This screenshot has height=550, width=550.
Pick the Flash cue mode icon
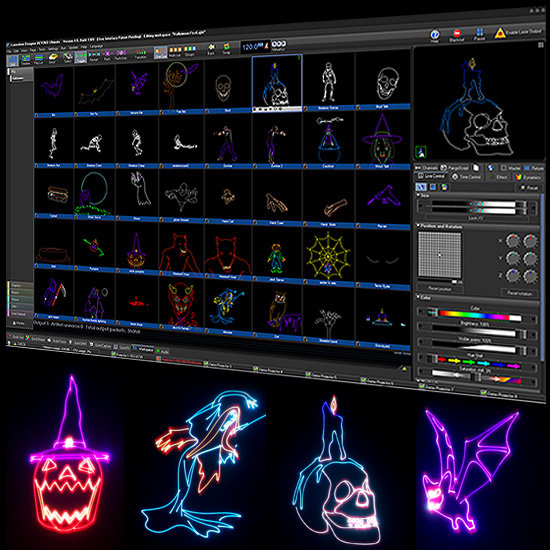107,55
